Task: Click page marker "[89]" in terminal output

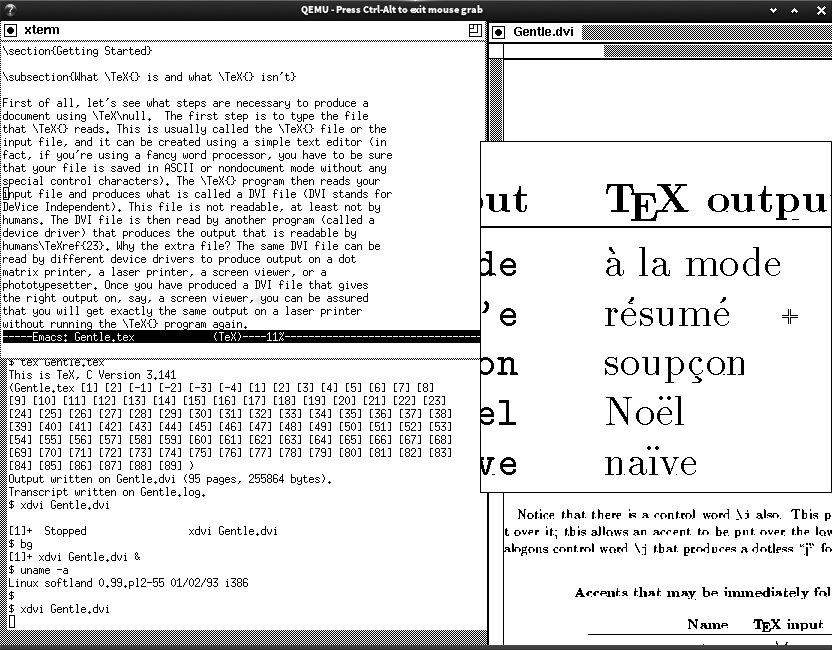Action: coord(170,466)
